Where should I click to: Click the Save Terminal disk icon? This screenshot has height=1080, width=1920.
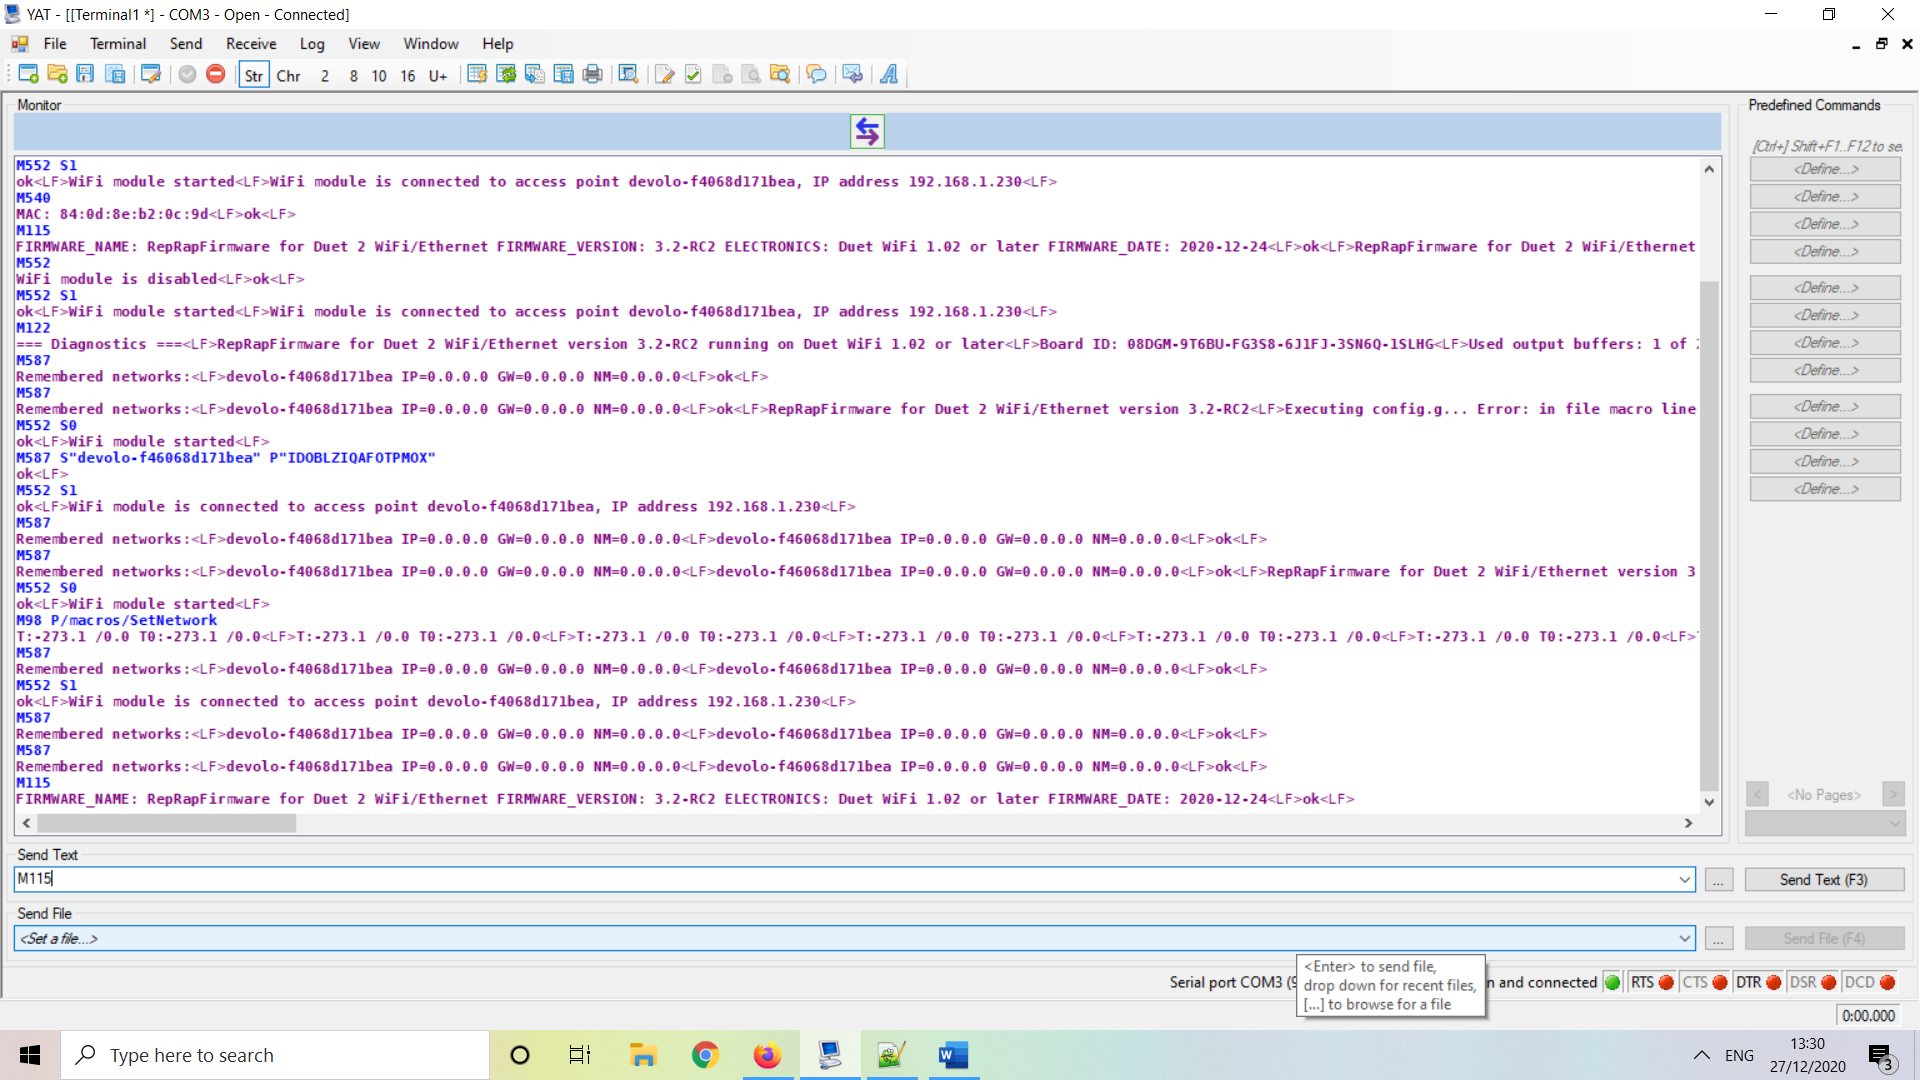click(86, 75)
